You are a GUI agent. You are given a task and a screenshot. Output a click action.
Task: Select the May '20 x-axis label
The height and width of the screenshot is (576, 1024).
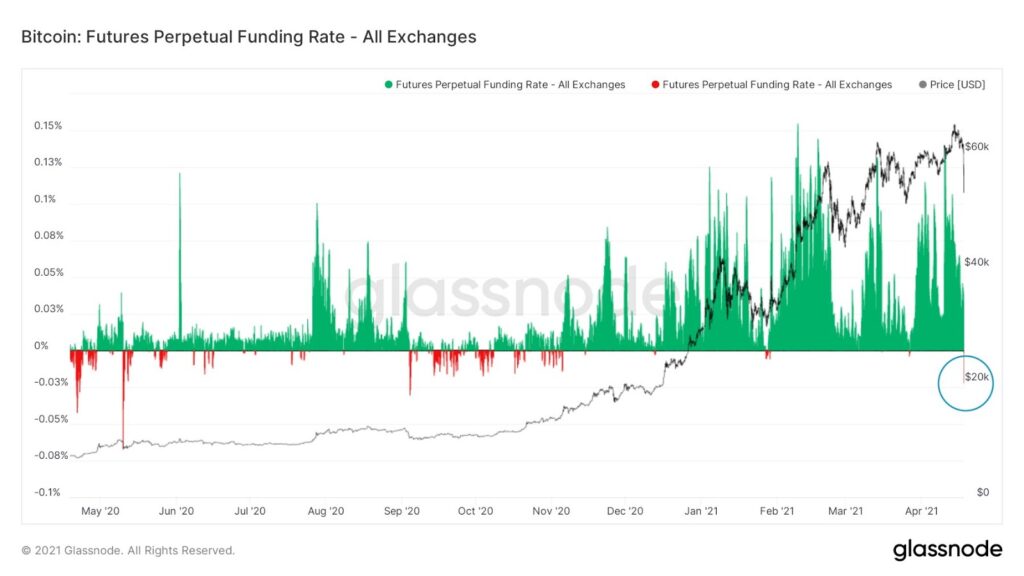pos(100,511)
